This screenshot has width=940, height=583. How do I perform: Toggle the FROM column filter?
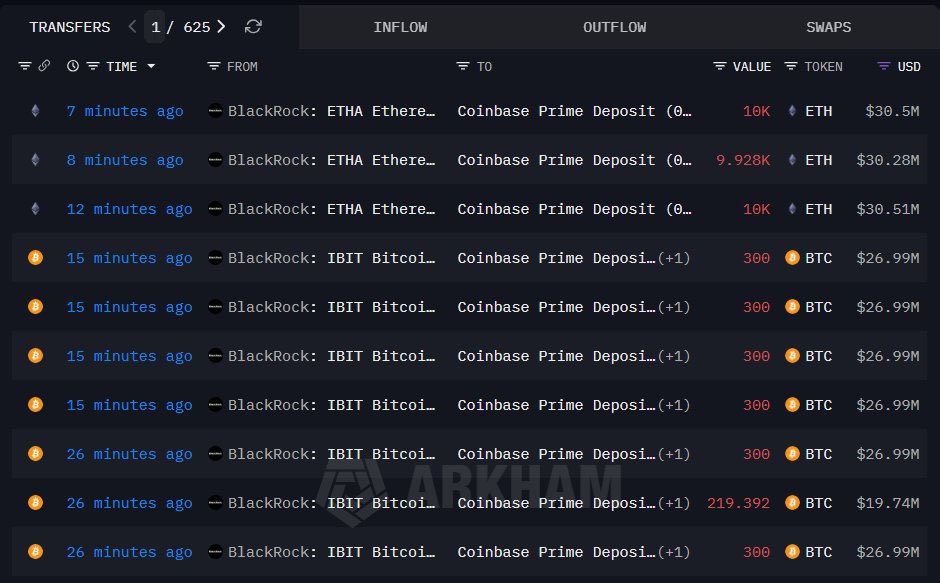click(x=215, y=66)
